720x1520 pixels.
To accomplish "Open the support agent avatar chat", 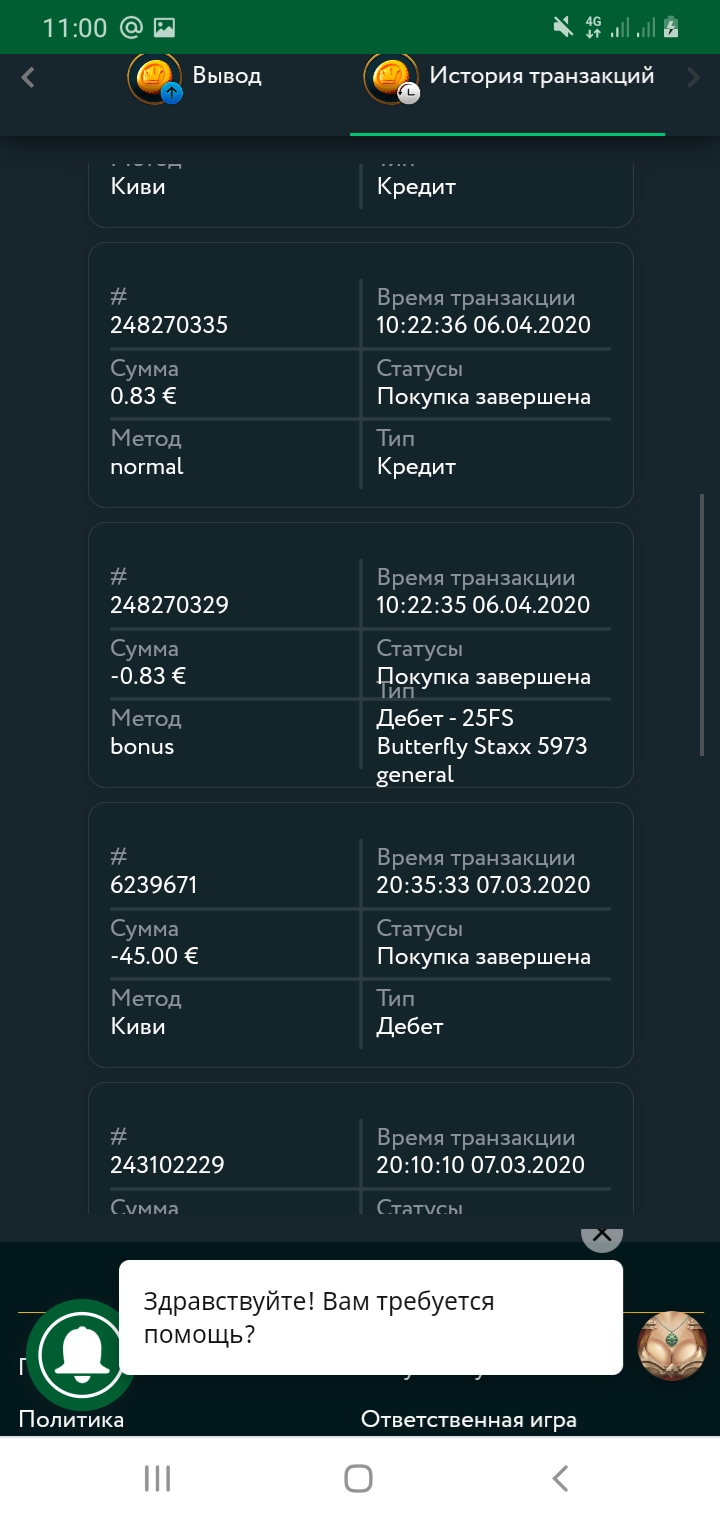I will pyautogui.click(x=672, y=1346).
